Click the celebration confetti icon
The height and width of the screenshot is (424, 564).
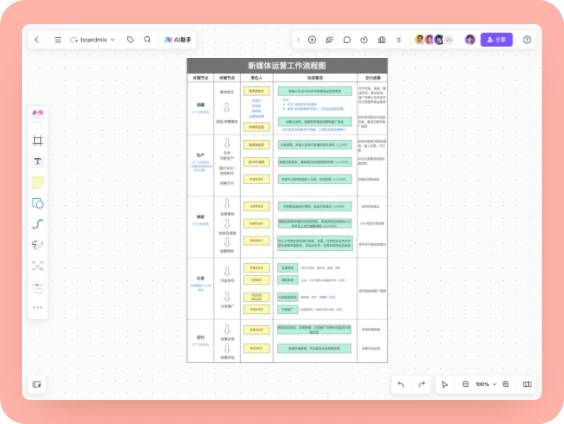click(x=329, y=40)
